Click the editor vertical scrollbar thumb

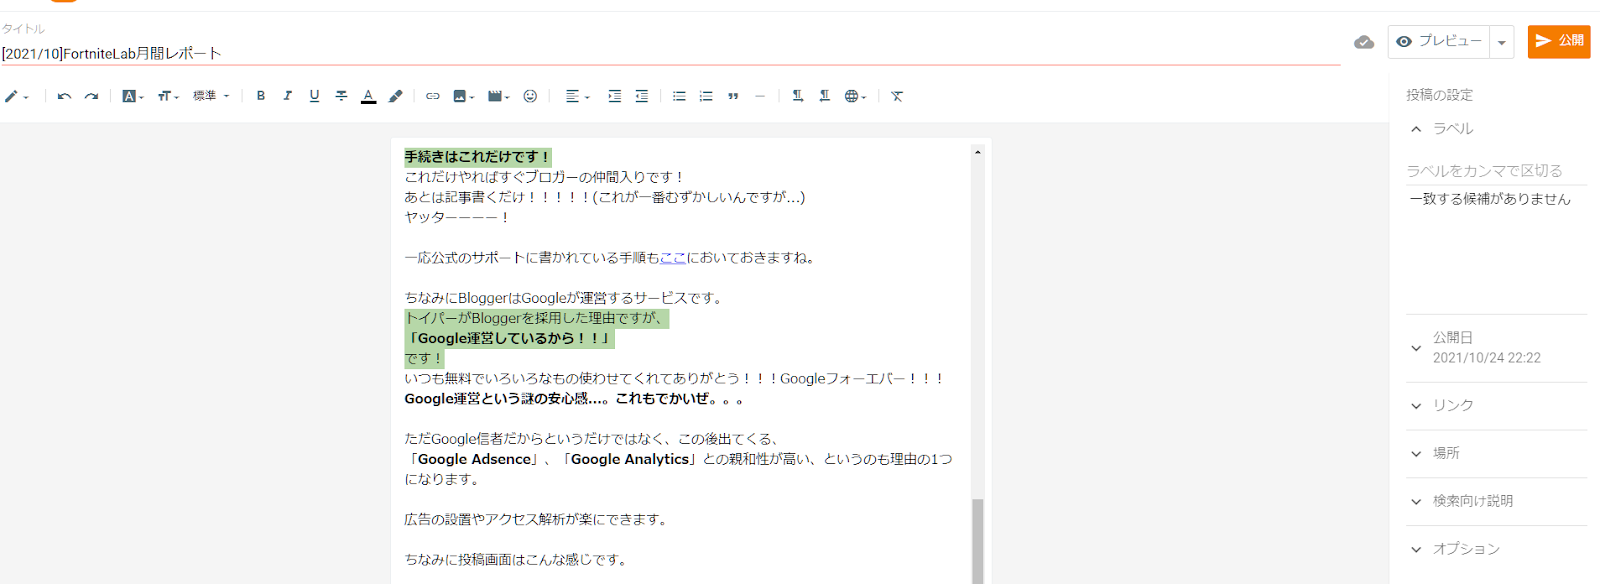pyautogui.click(x=977, y=541)
